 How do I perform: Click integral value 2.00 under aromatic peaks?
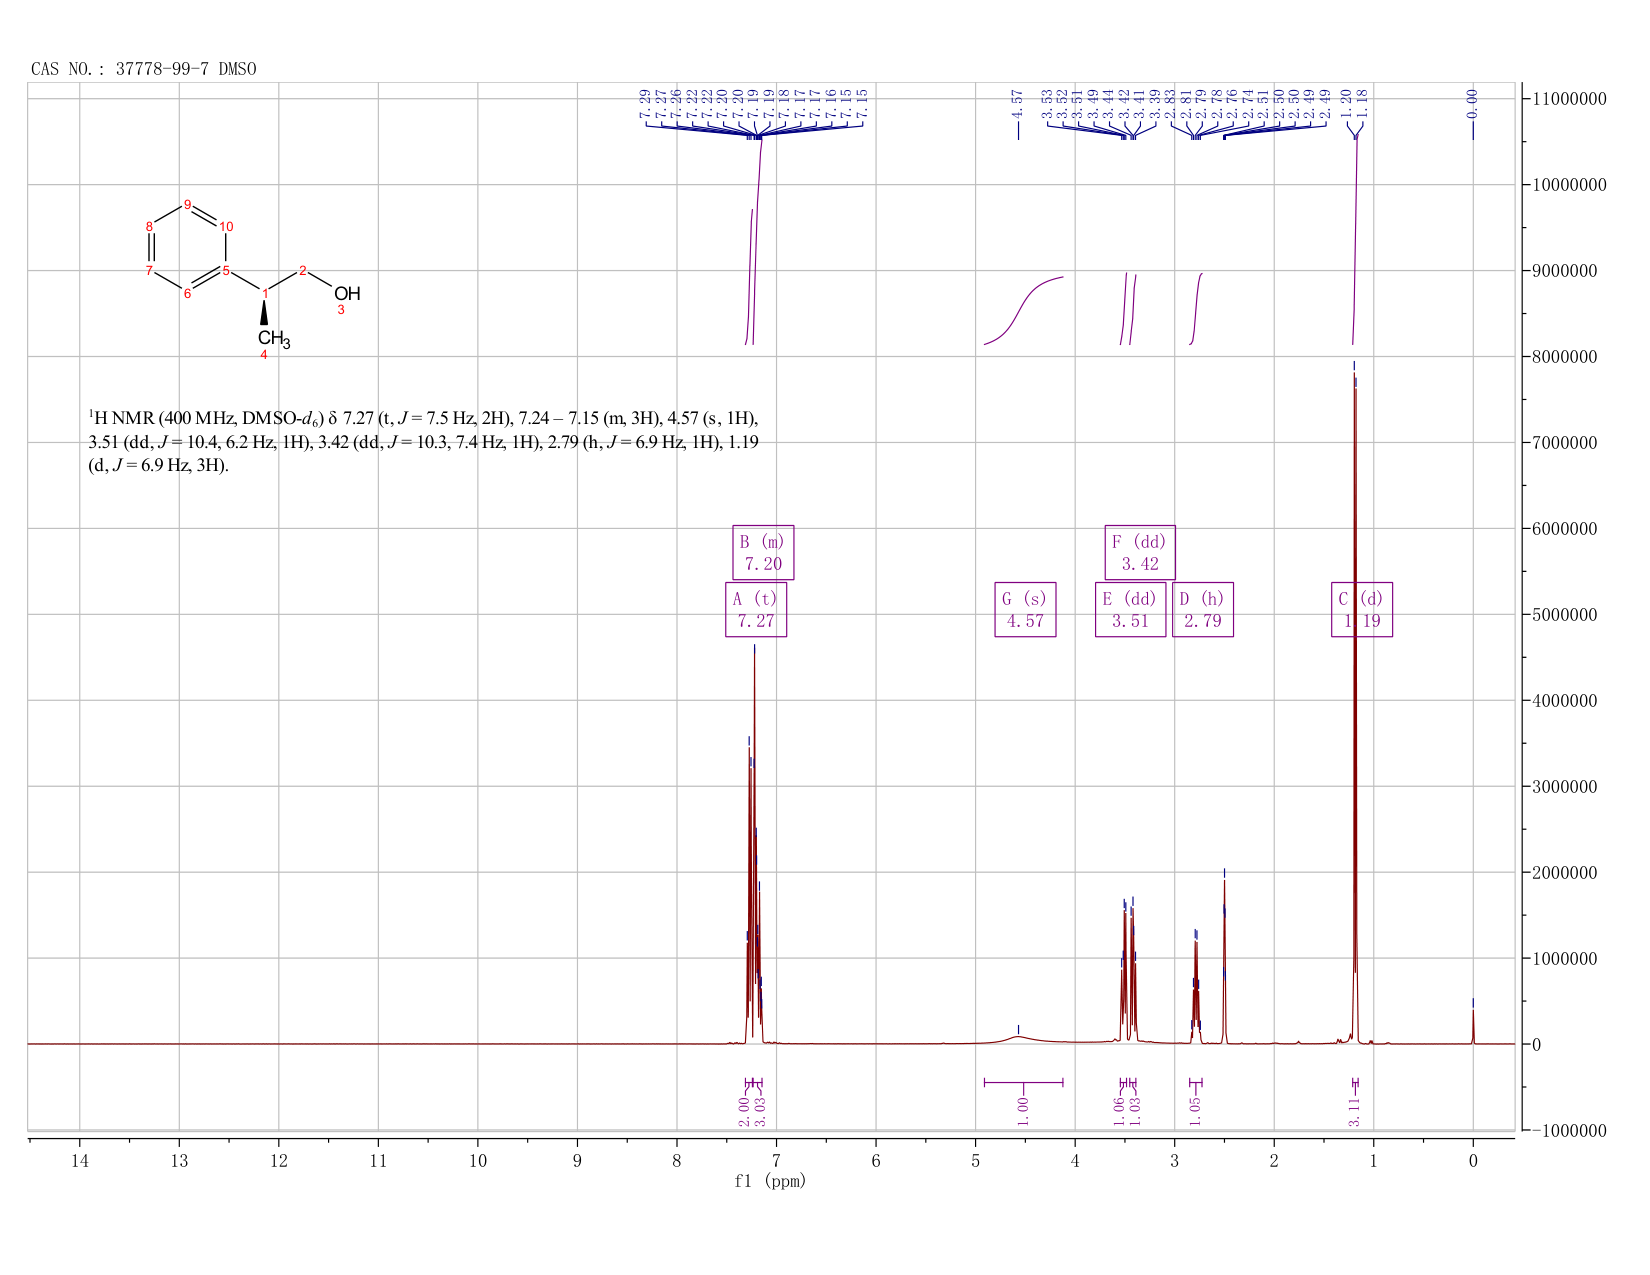[744, 1111]
